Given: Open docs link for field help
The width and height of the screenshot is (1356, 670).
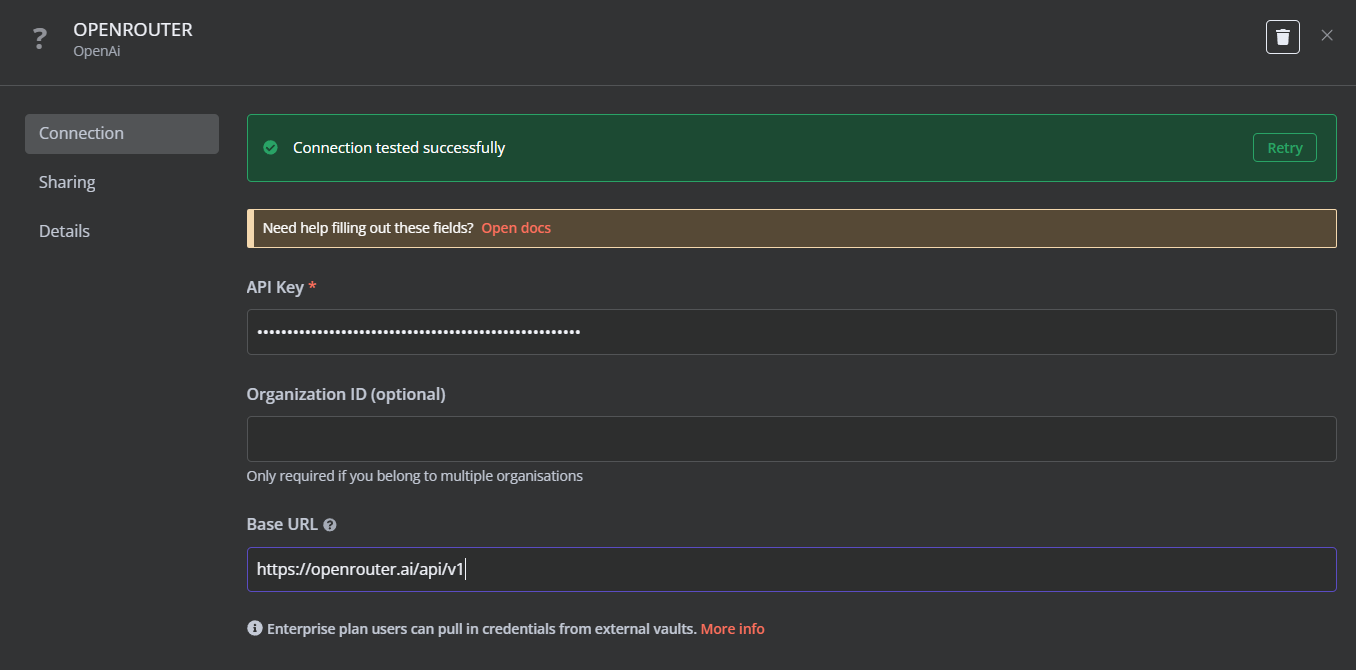Looking at the screenshot, I should (516, 228).
